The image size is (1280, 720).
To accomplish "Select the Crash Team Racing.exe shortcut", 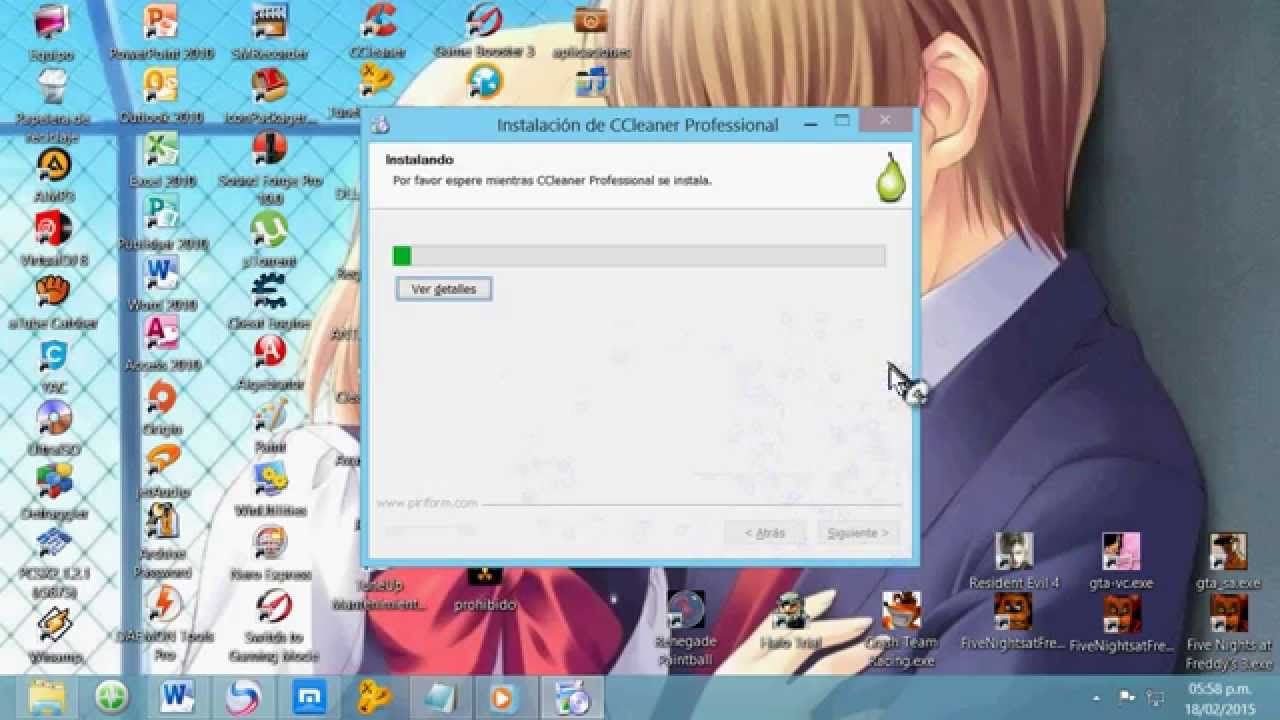I will click(x=901, y=630).
